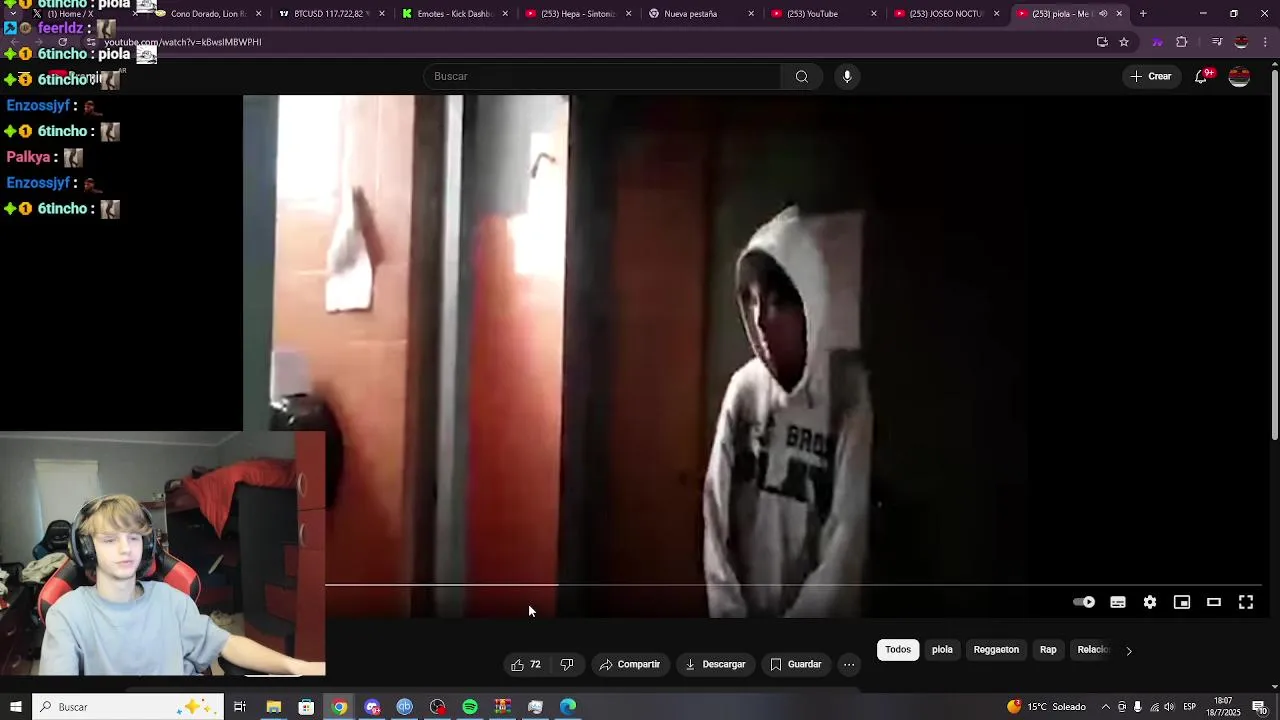Click the Crear create button

pyautogui.click(x=1151, y=76)
